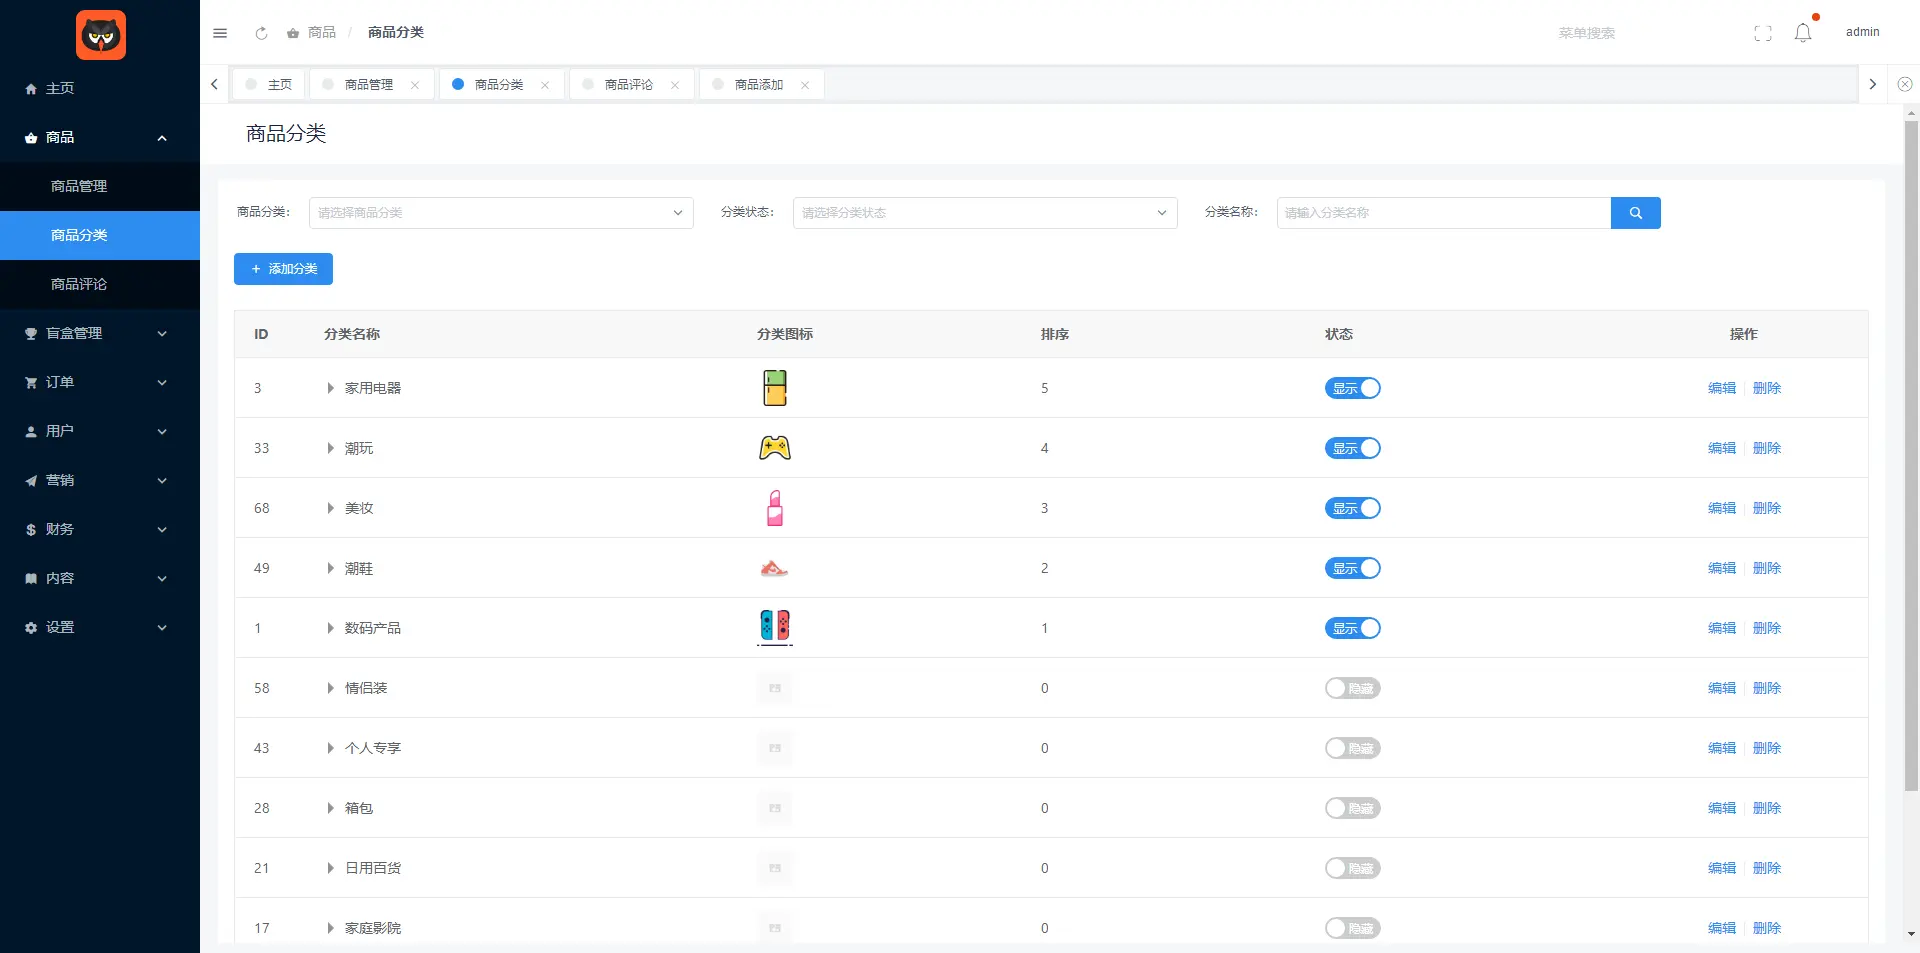The width and height of the screenshot is (1920, 953).
Task: Click the 分类名称 search input field
Action: [1443, 213]
